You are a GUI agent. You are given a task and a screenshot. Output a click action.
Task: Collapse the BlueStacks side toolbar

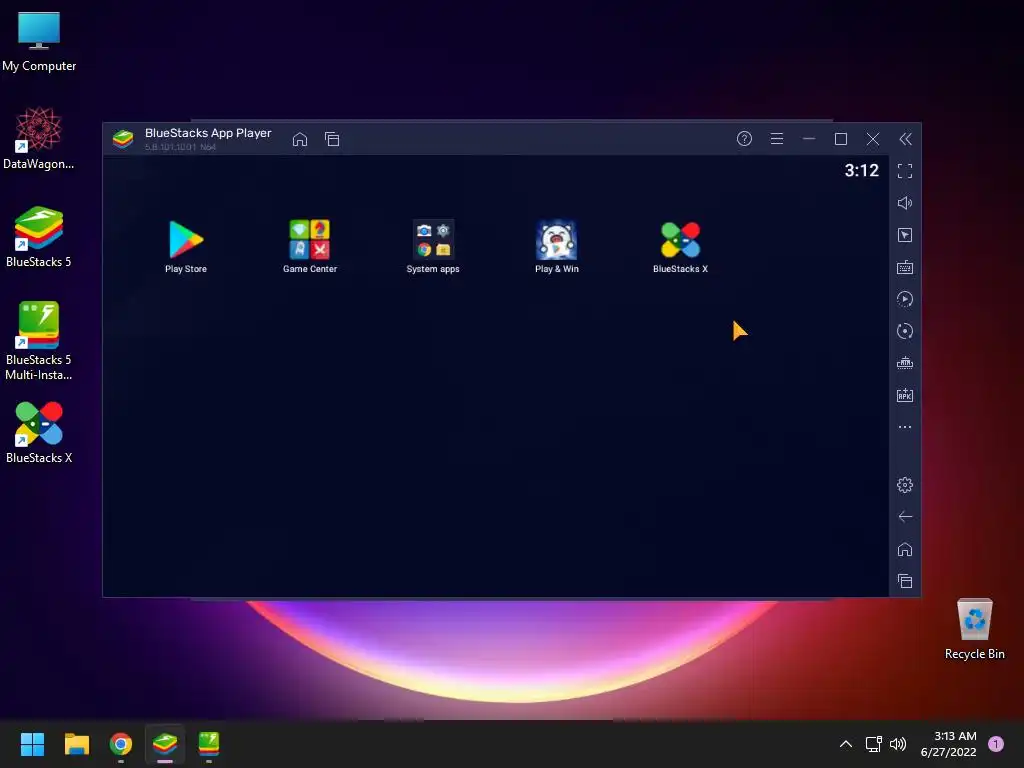(x=905, y=138)
